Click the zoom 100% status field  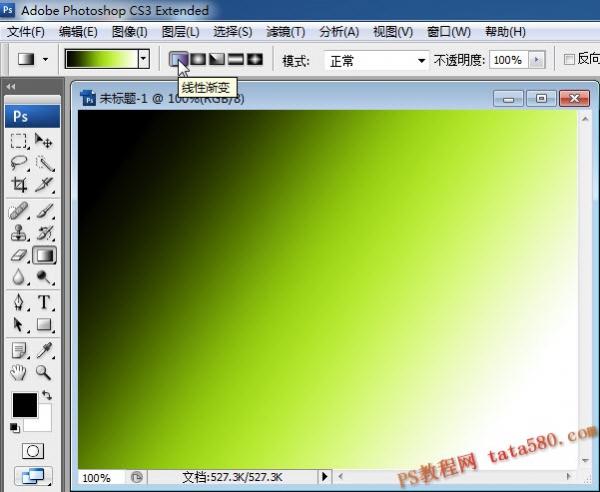pos(101,478)
